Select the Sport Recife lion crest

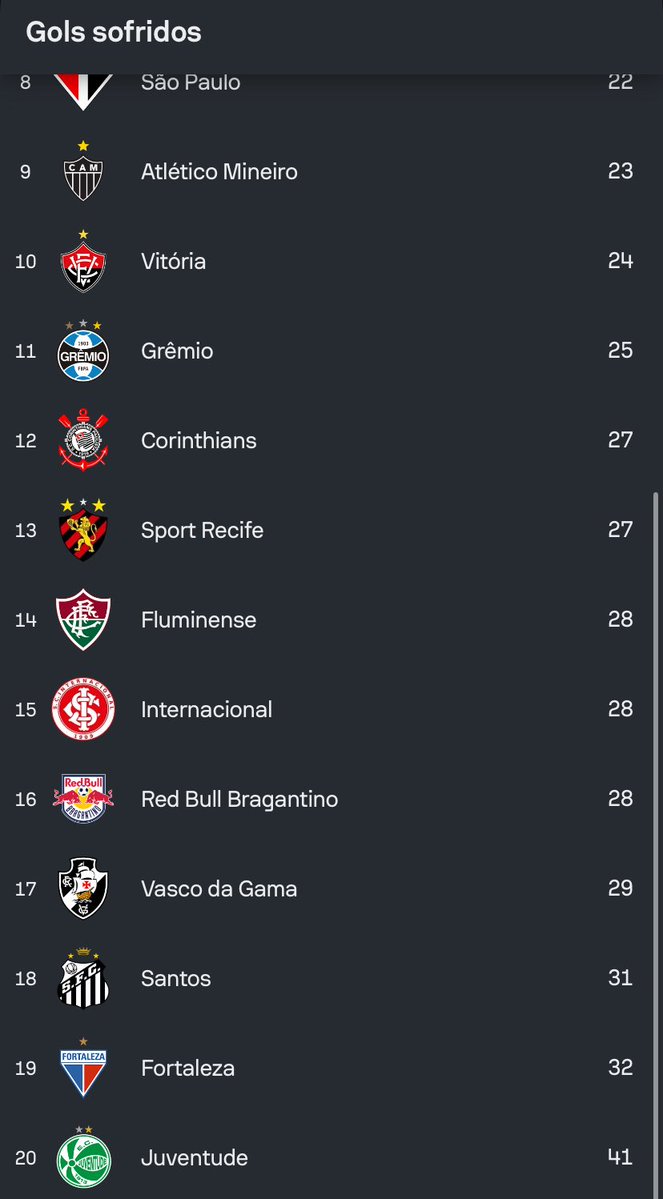pos(83,531)
